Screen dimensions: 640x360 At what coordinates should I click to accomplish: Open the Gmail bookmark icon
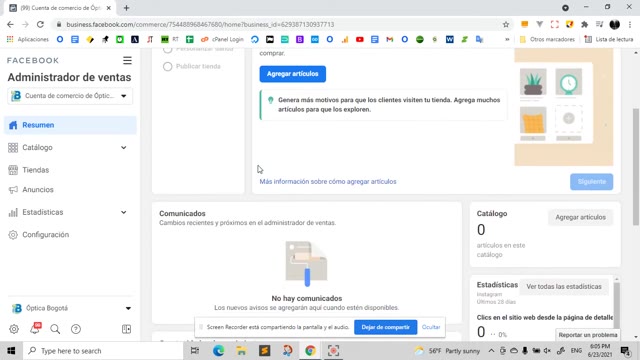tap(389, 39)
